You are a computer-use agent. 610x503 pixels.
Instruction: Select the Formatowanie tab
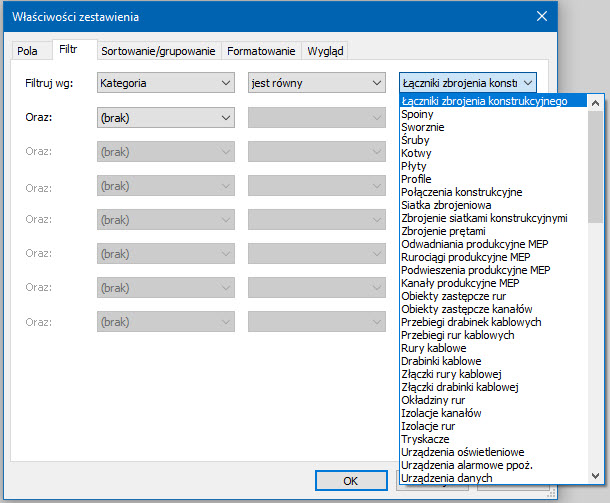click(x=261, y=51)
